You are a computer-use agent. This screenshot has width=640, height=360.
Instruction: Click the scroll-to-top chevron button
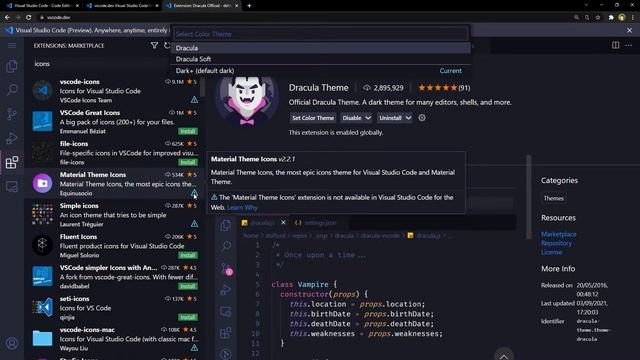pos(504,356)
